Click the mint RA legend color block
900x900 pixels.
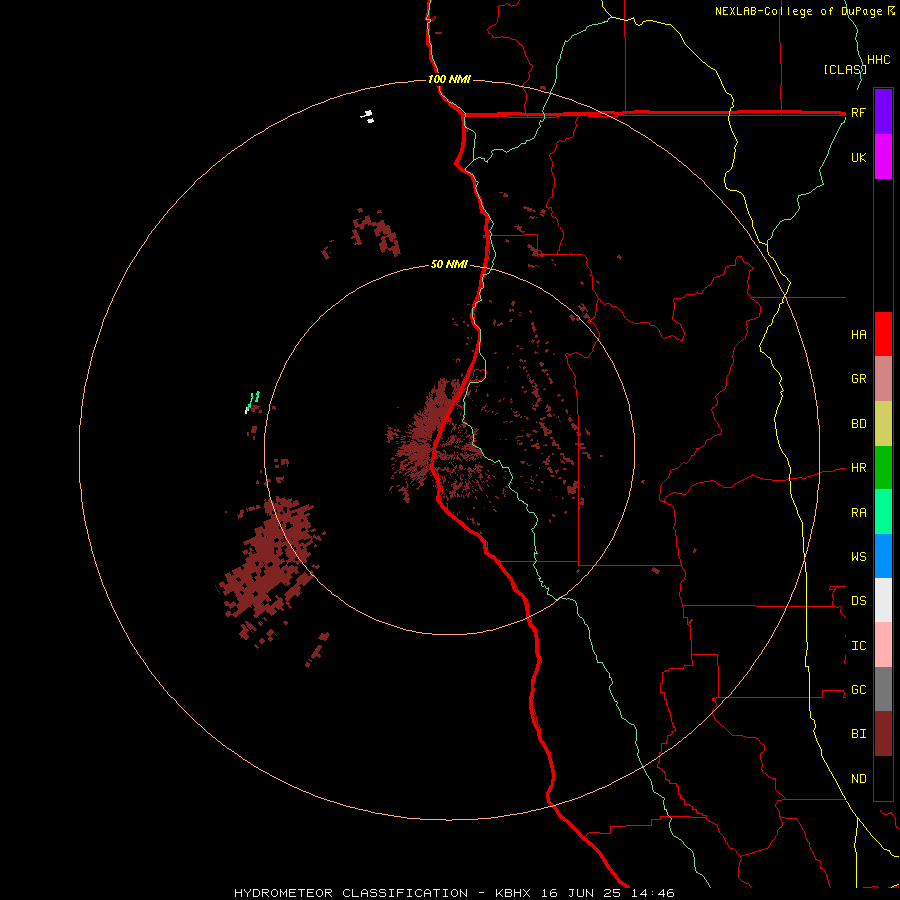[x=883, y=512]
